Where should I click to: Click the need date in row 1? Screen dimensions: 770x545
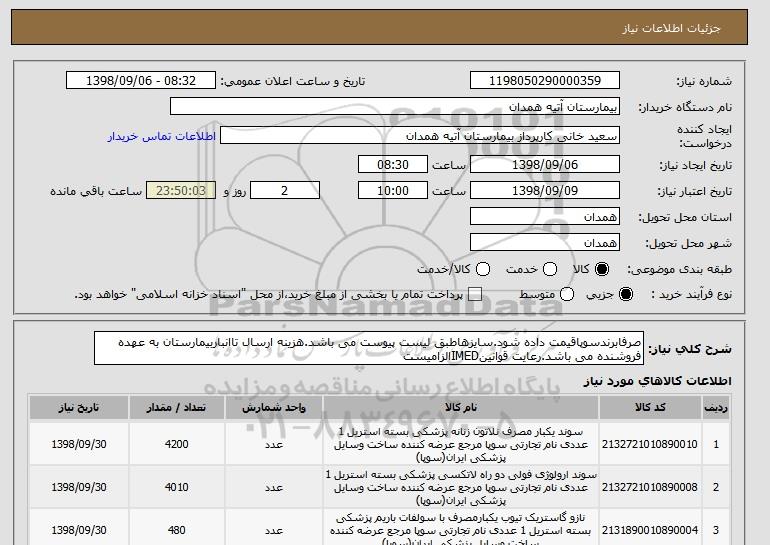coord(79,444)
